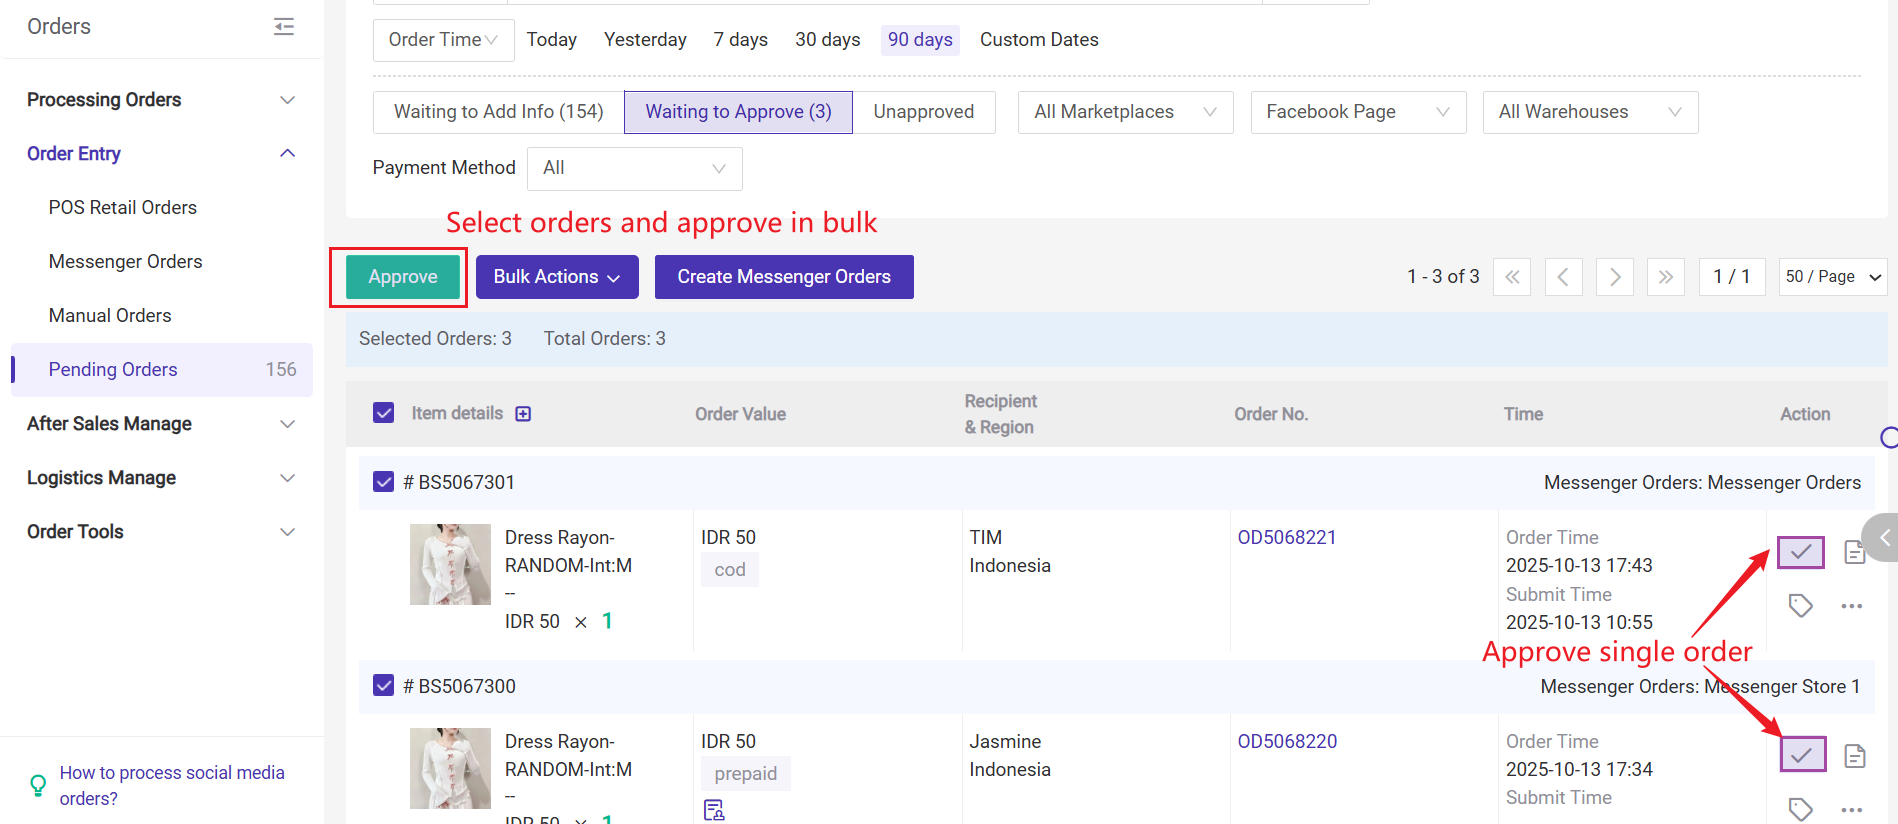Expand item details plus icon in header
Image resolution: width=1898 pixels, height=824 pixels.
(x=523, y=414)
